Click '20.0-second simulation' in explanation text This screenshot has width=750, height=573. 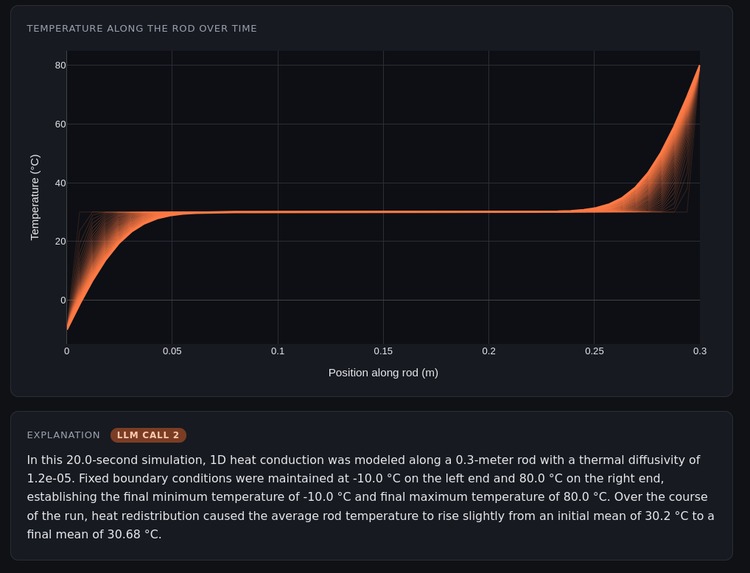136,460
